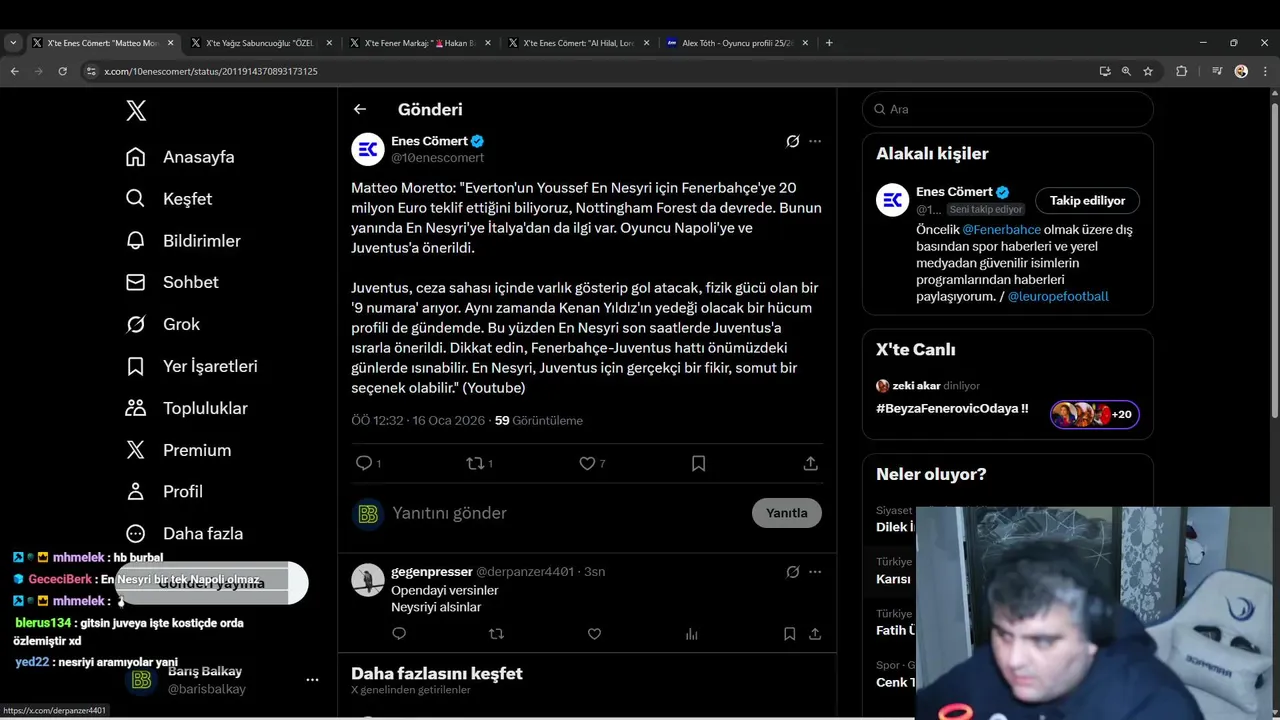
Task: Open a new browser tab
Action: point(829,43)
